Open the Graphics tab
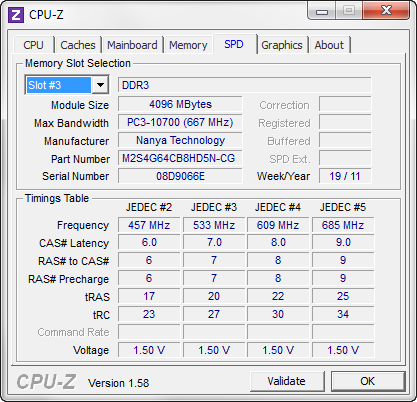The width and height of the screenshot is (417, 402). [x=282, y=45]
